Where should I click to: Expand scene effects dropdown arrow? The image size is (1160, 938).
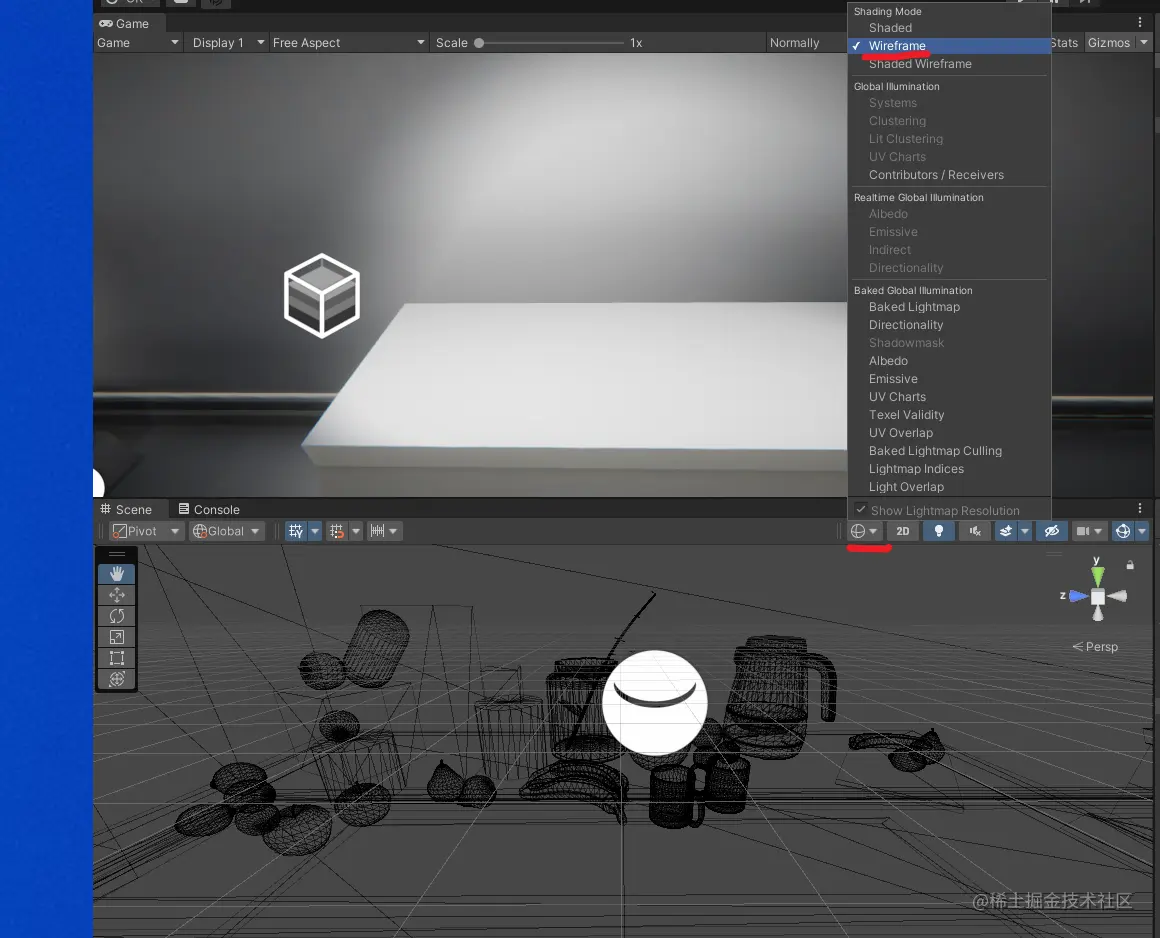coord(1025,531)
